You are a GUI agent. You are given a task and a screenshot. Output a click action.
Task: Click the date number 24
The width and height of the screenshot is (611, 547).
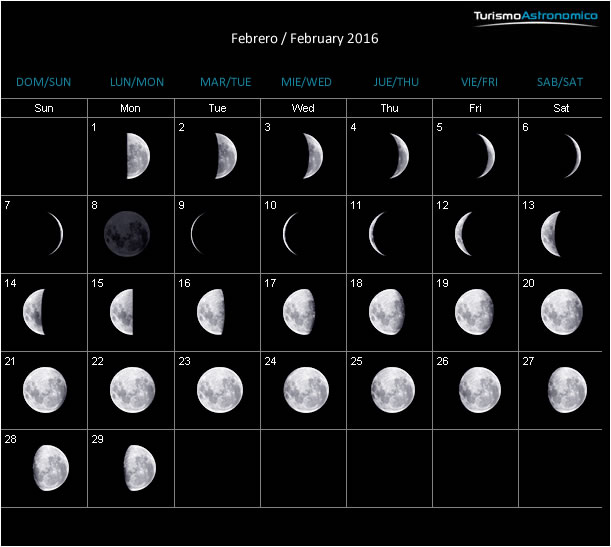tap(270, 361)
